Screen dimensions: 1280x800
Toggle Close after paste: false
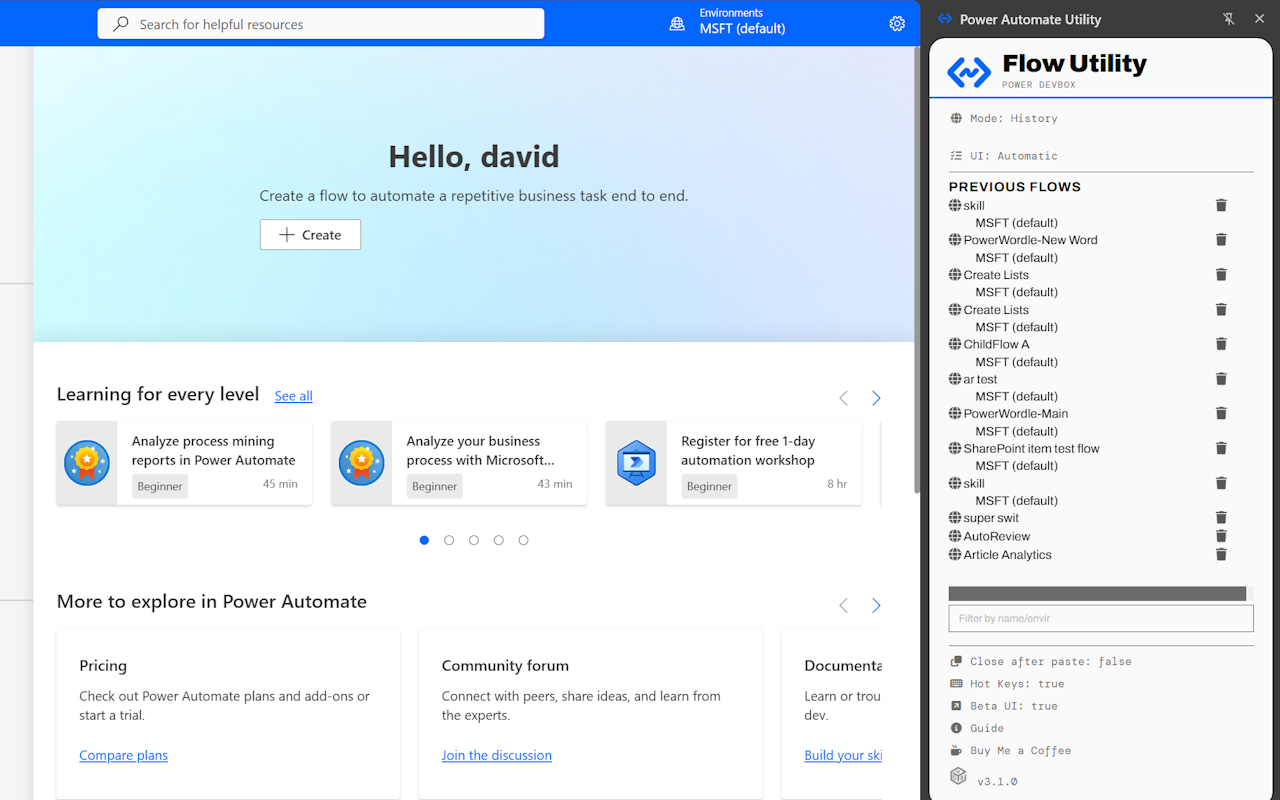point(1041,662)
